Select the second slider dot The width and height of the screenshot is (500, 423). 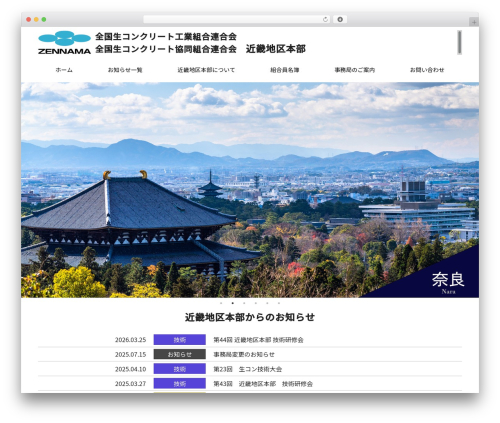[x=233, y=303]
